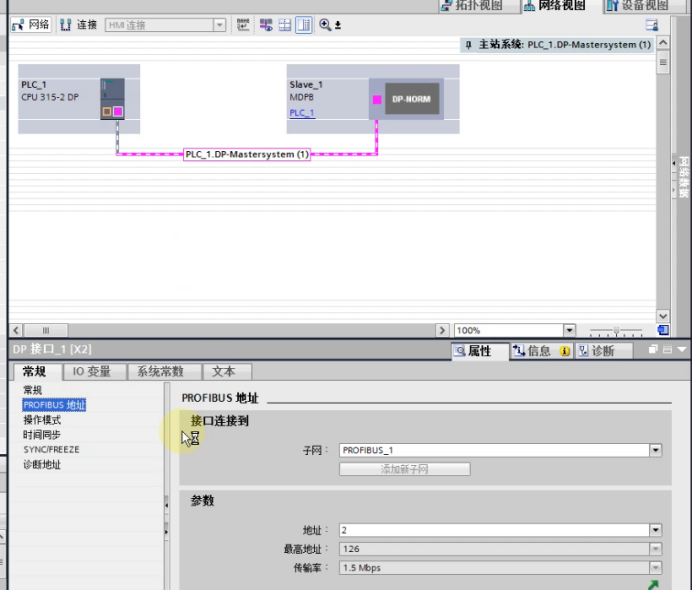Click the split inspector window icon

tap(667, 349)
